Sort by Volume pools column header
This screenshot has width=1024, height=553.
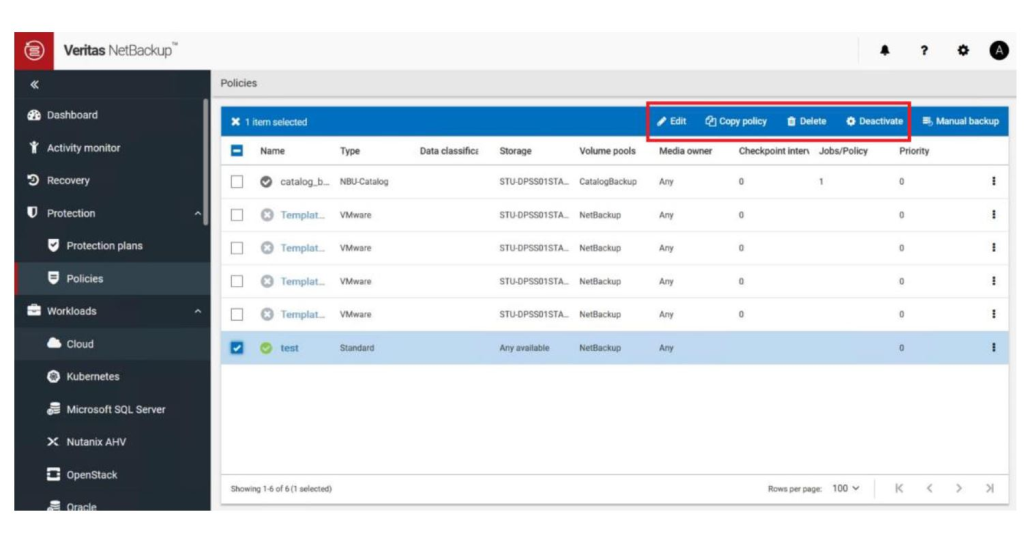coord(607,151)
